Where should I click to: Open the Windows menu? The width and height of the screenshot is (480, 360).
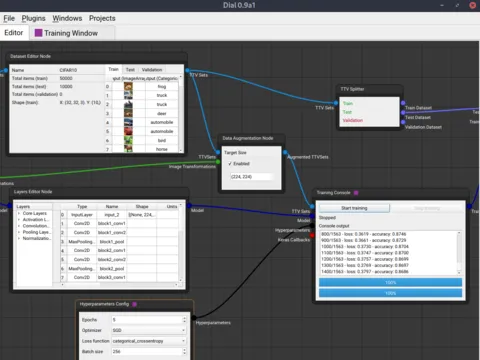[x=67, y=18]
